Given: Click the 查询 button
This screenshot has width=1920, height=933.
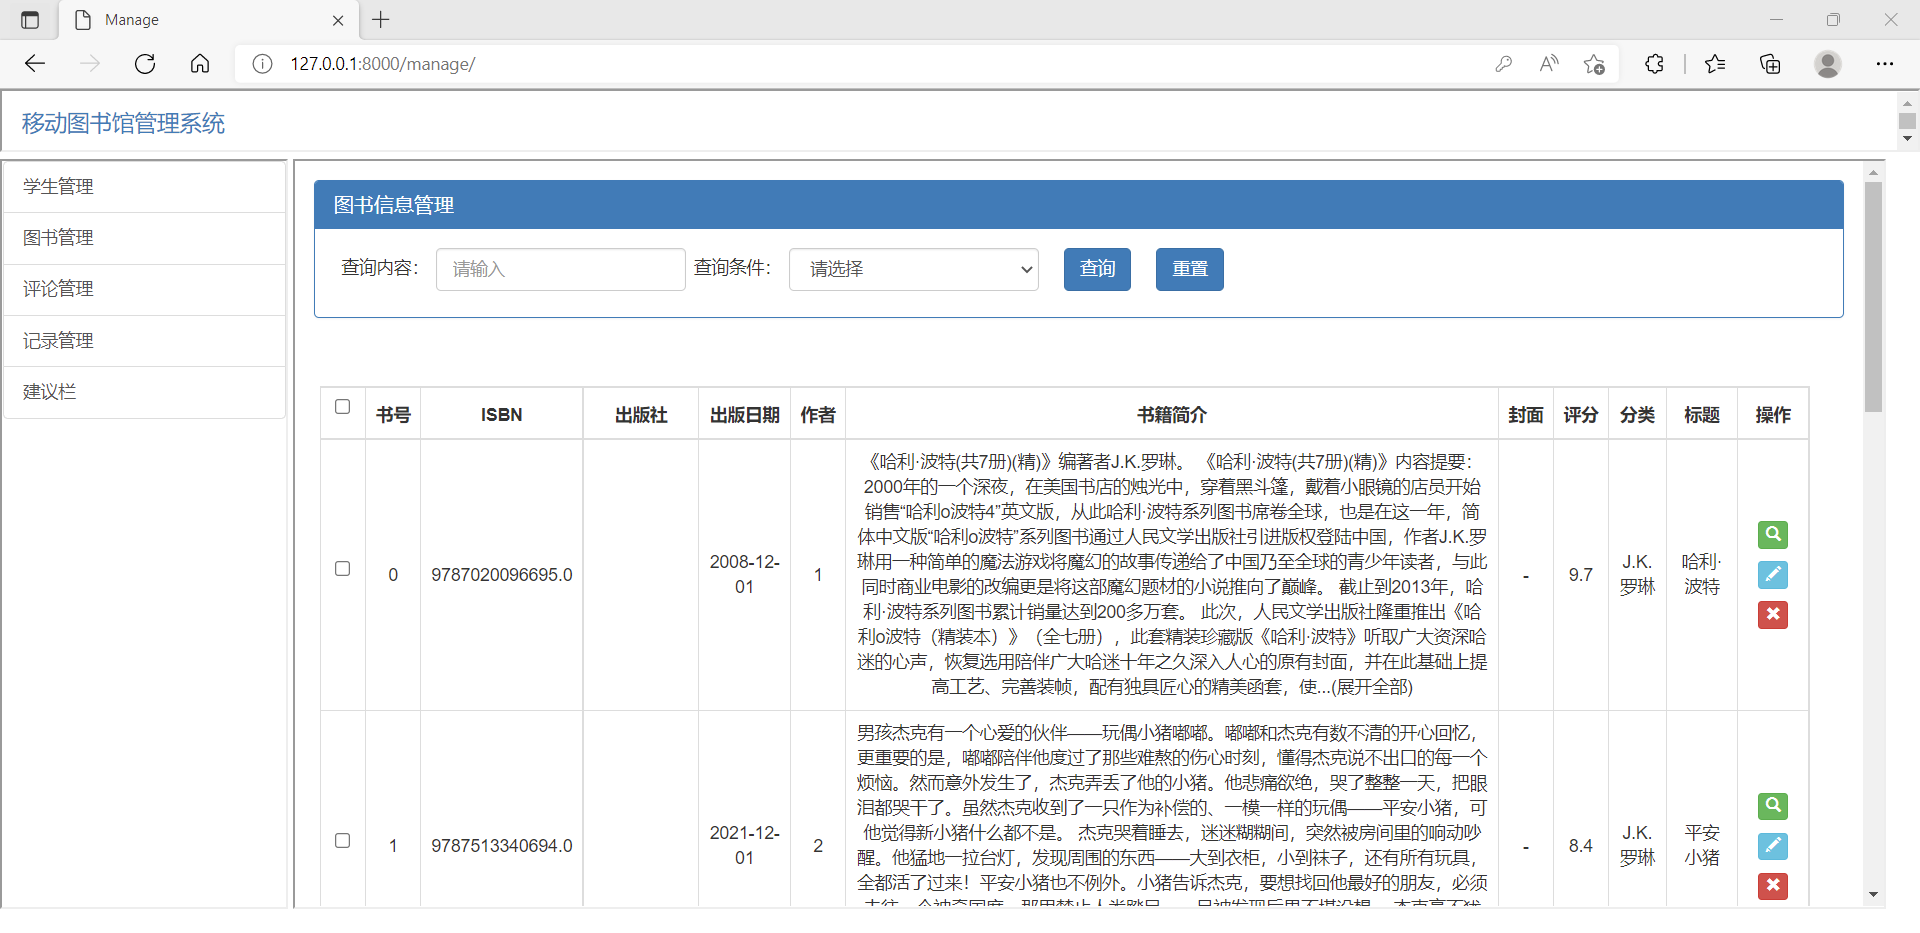Looking at the screenshot, I should [x=1097, y=269].
